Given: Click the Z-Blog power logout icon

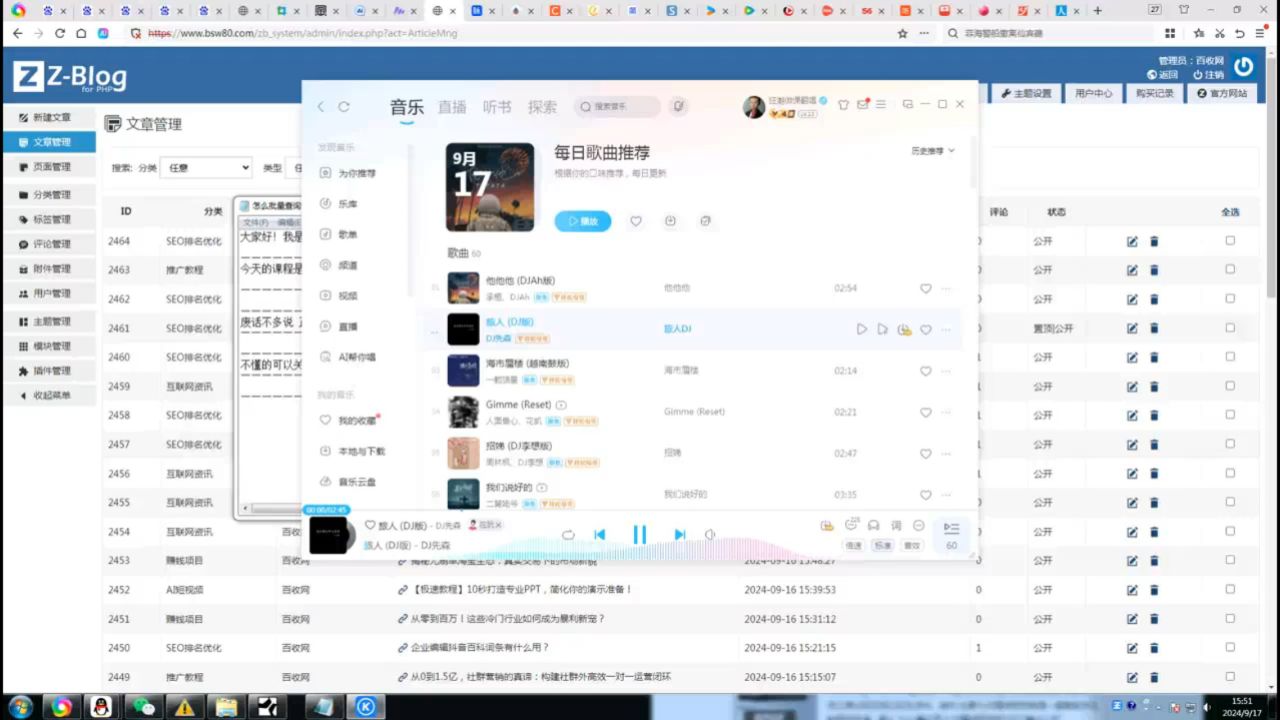Looking at the screenshot, I should click(x=1244, y=67).
